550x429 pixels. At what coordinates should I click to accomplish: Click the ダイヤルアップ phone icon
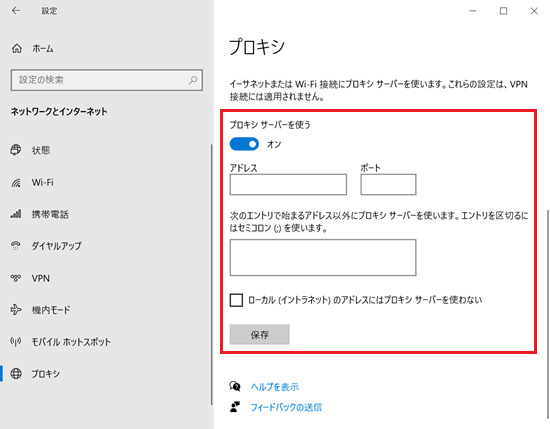16,246
